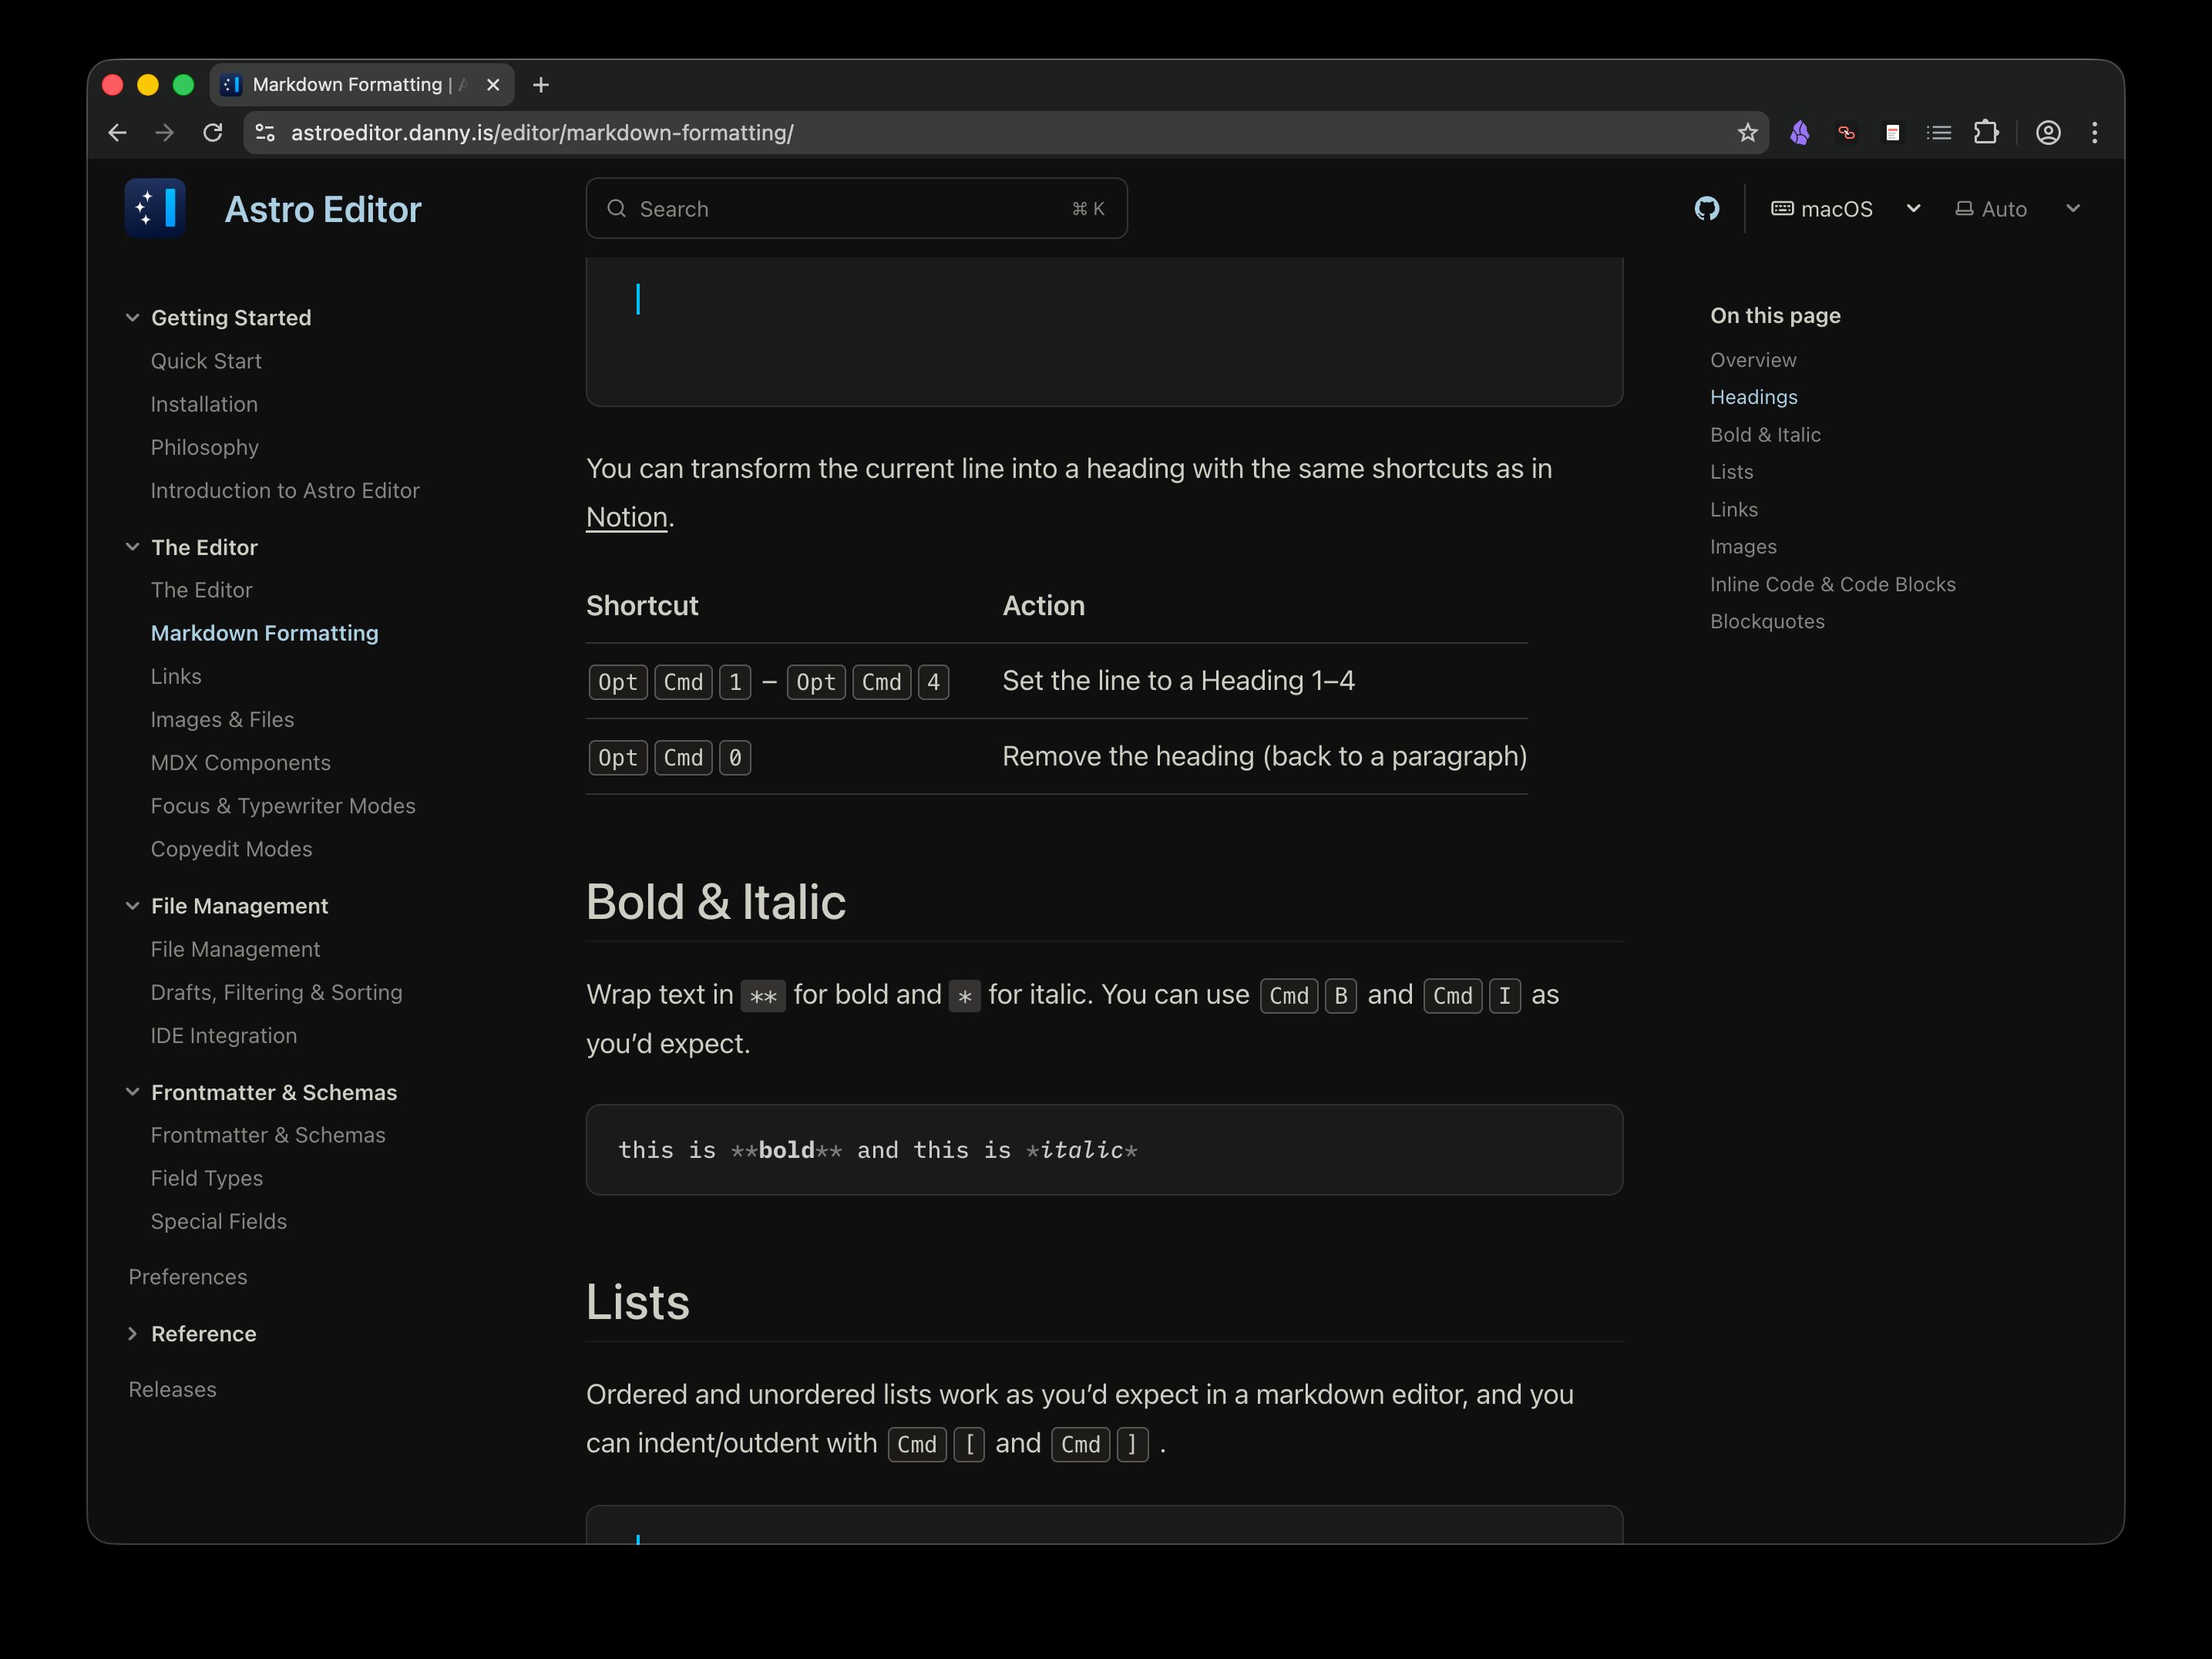Follow the Notion link in the paragraph
The image size is (2212, 1659).
(626, 517)
